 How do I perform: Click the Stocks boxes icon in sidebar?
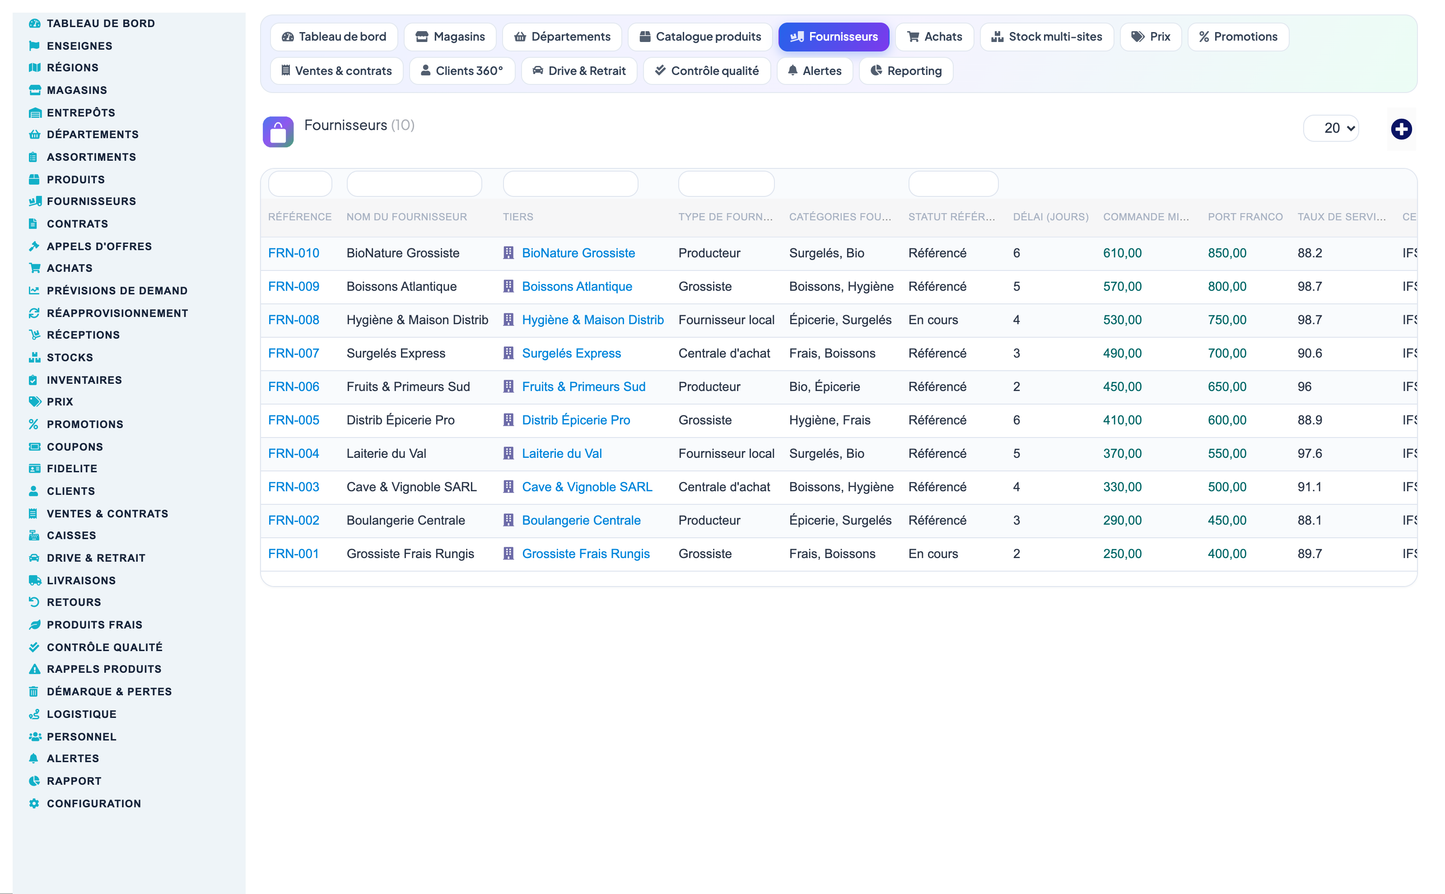(35, 357)
